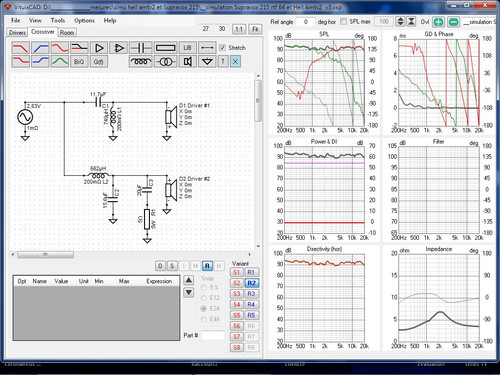Recall variant R2
Screen dimensions: 500x375
[251, 283]
